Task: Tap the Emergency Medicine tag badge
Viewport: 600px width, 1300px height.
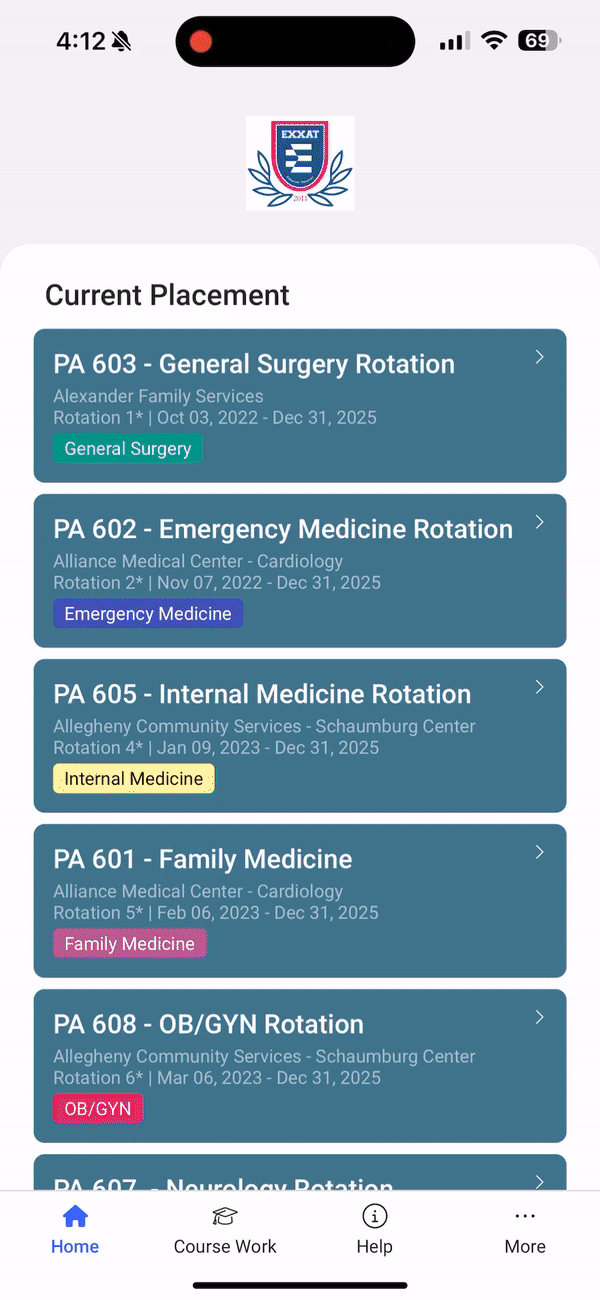Action: point(147,613)
